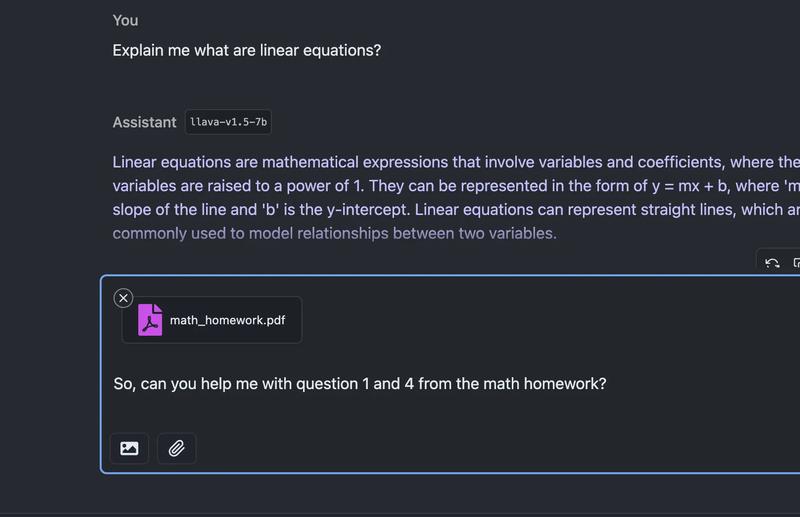Open the math_homework.pdf filename label
Viewport: 800px width, 517px height.
pyautogui.click(x=228, y=320)
